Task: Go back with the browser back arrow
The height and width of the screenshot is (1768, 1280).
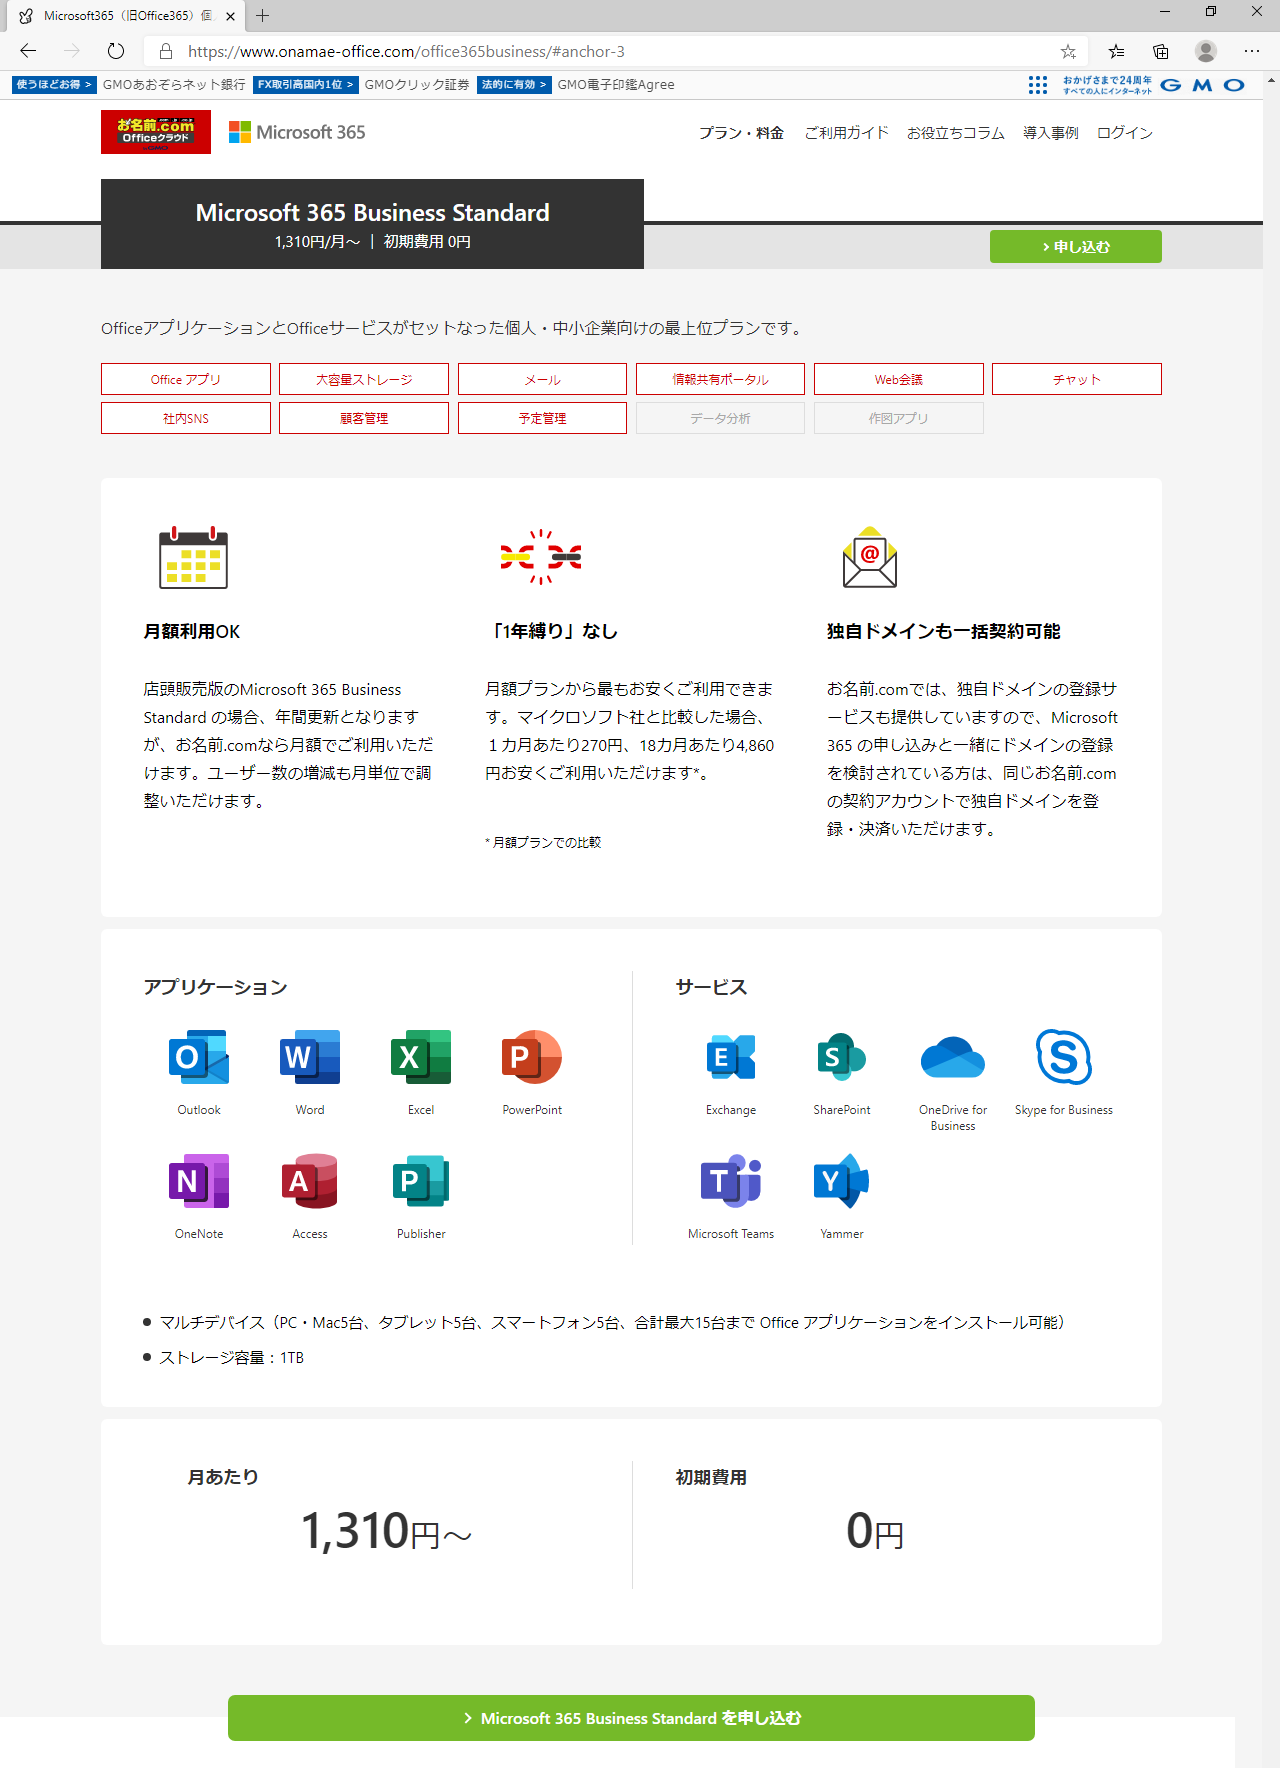Action: tap(28, 51)
